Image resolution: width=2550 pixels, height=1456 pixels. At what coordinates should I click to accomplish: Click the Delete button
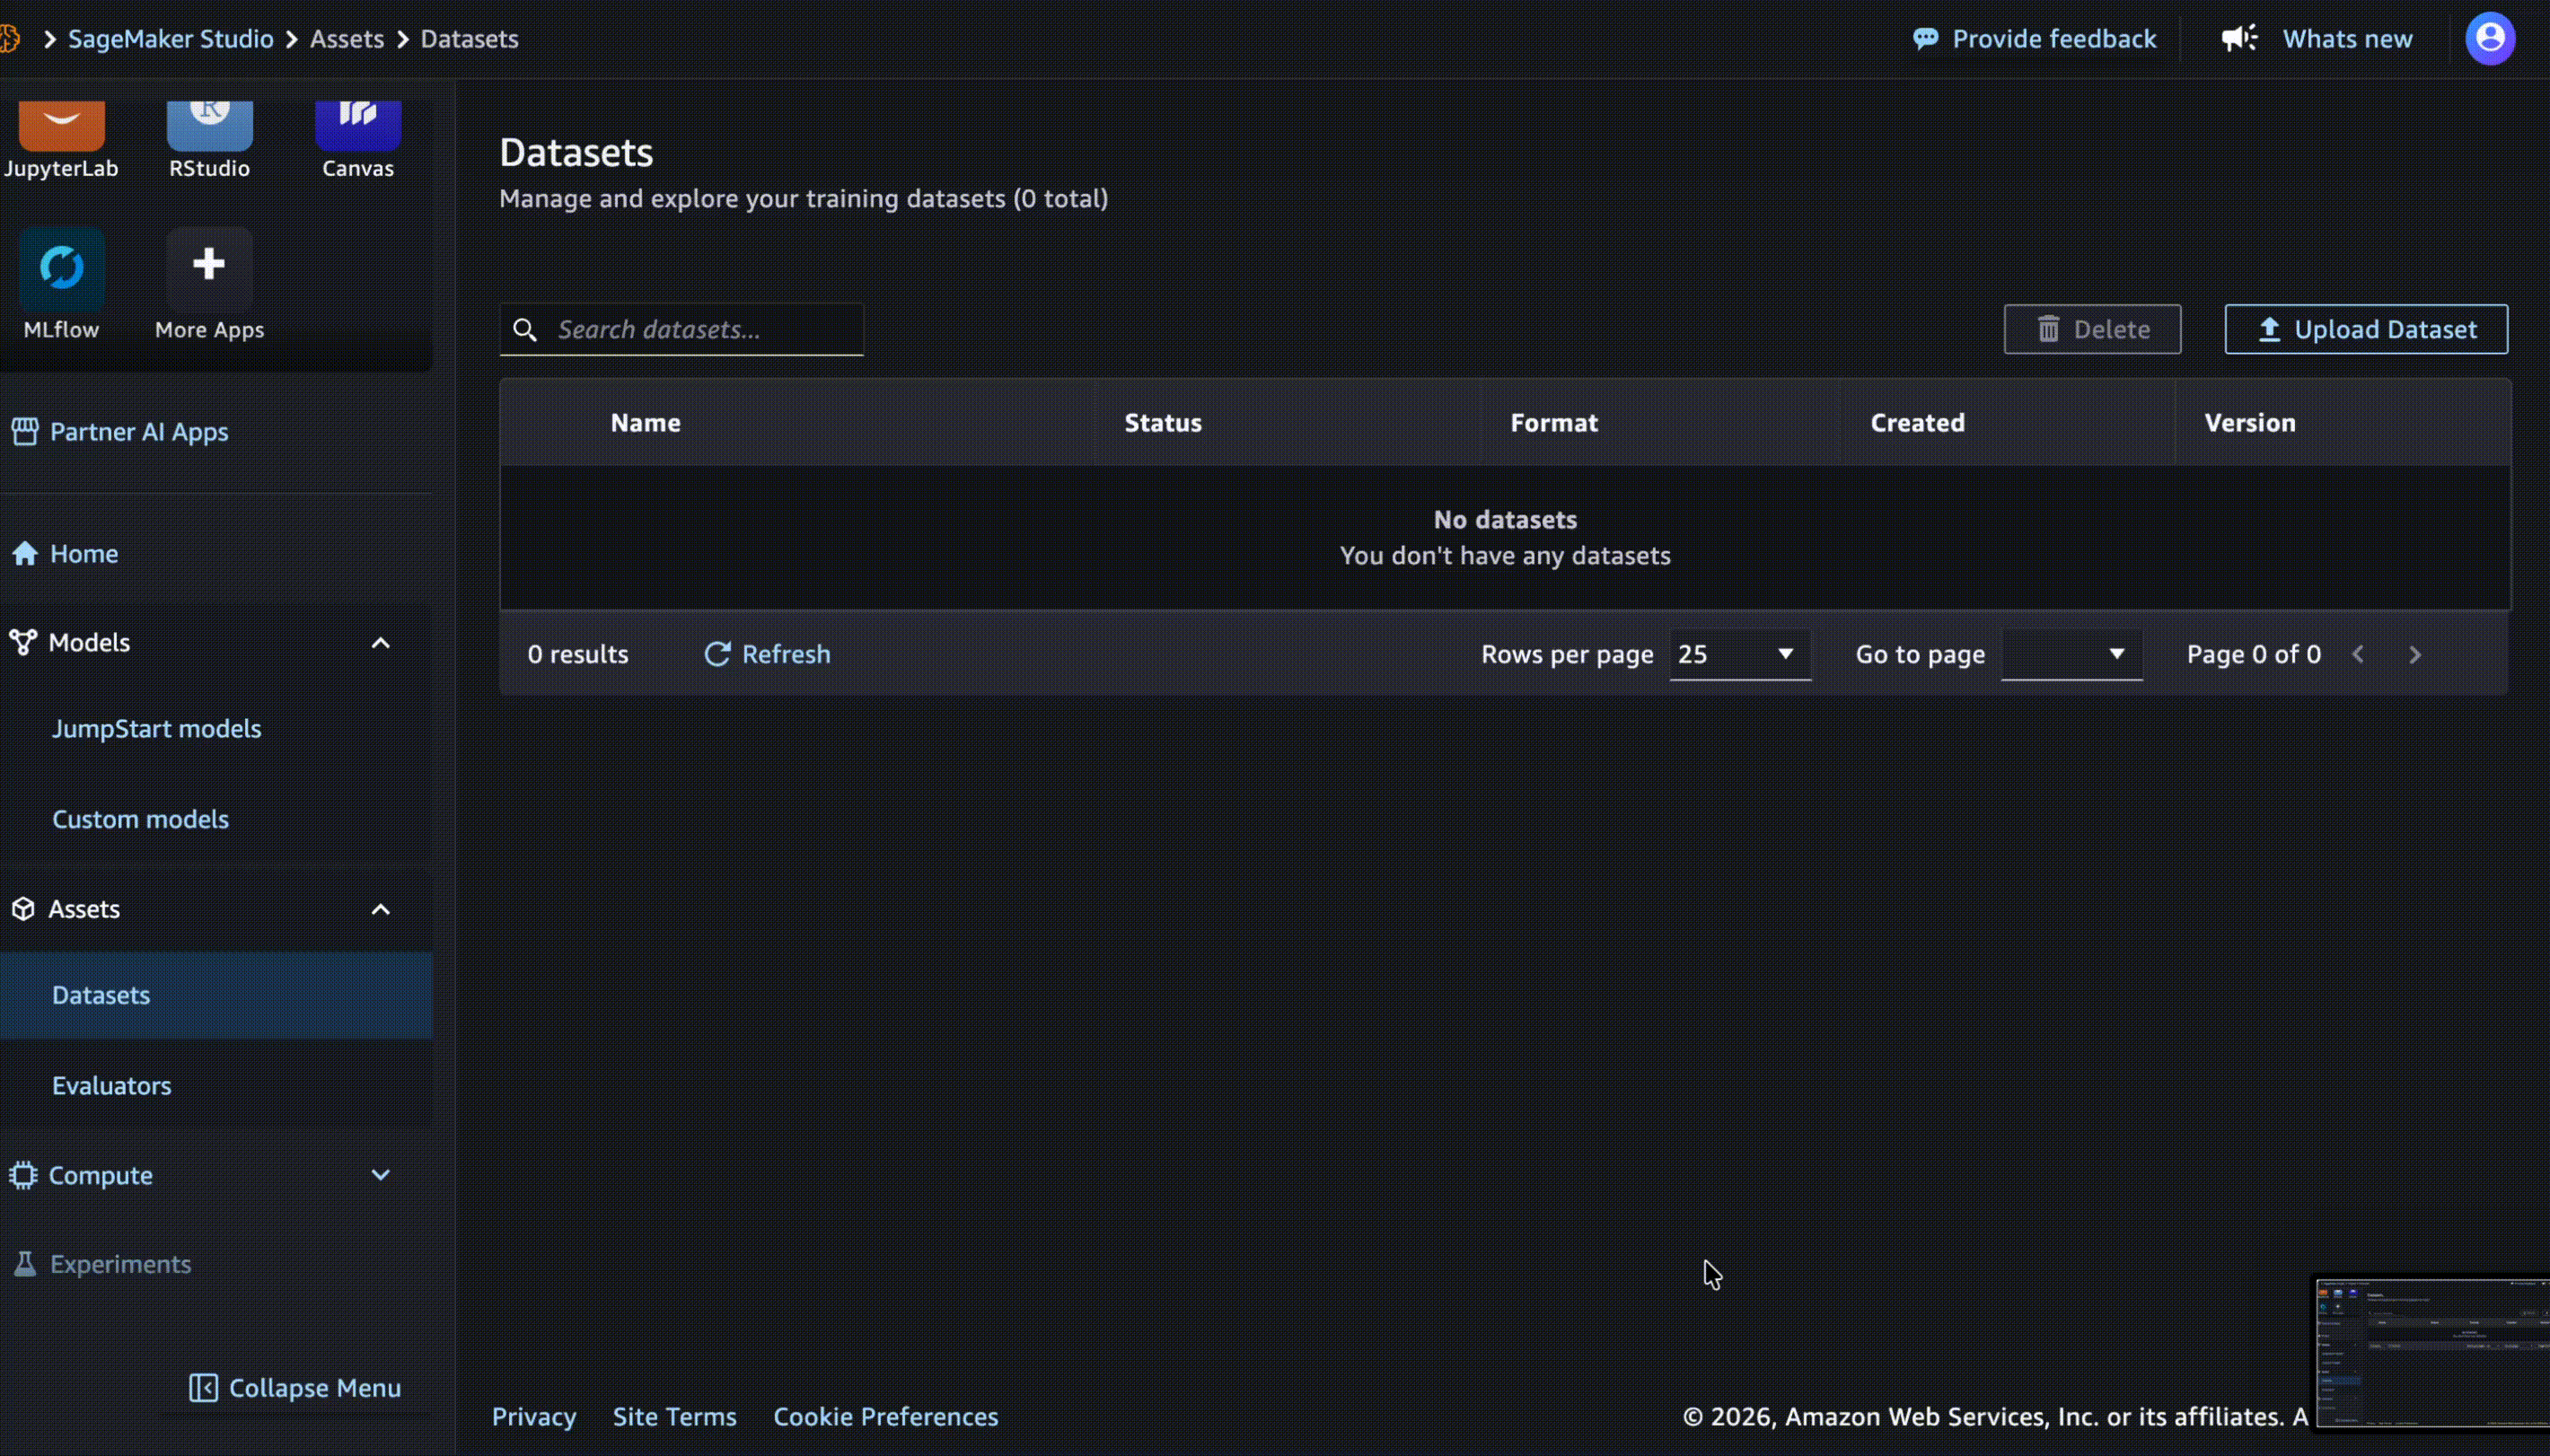point(2092,330)
